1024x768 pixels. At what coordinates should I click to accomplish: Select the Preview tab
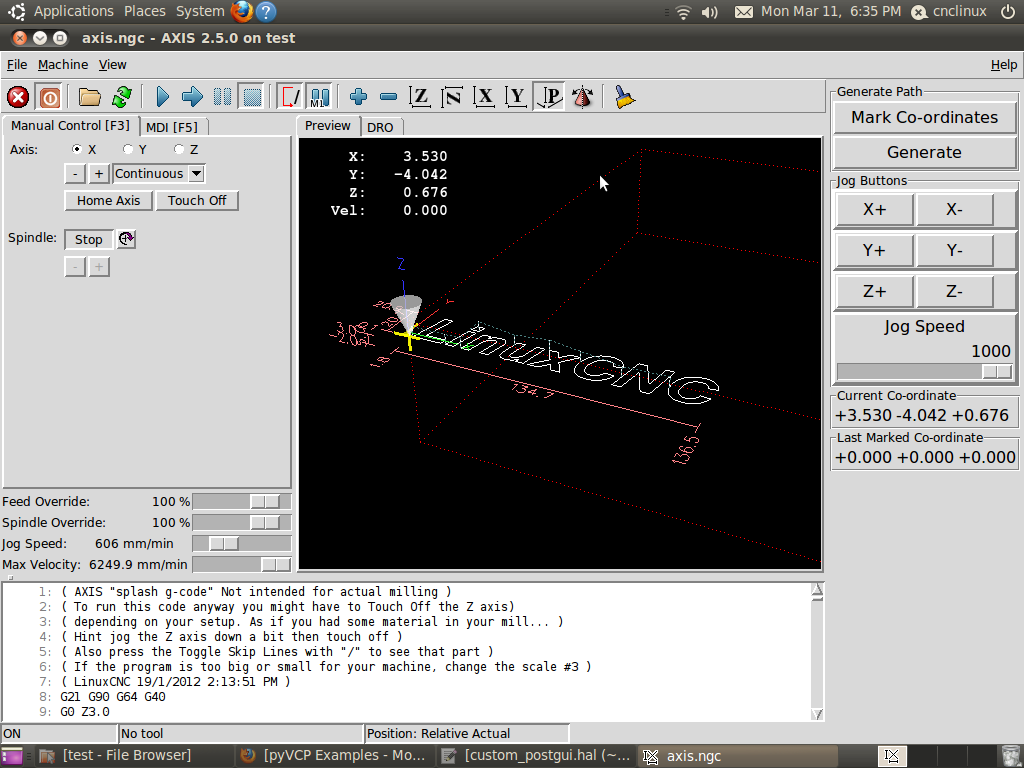click(x=328, y=125)
